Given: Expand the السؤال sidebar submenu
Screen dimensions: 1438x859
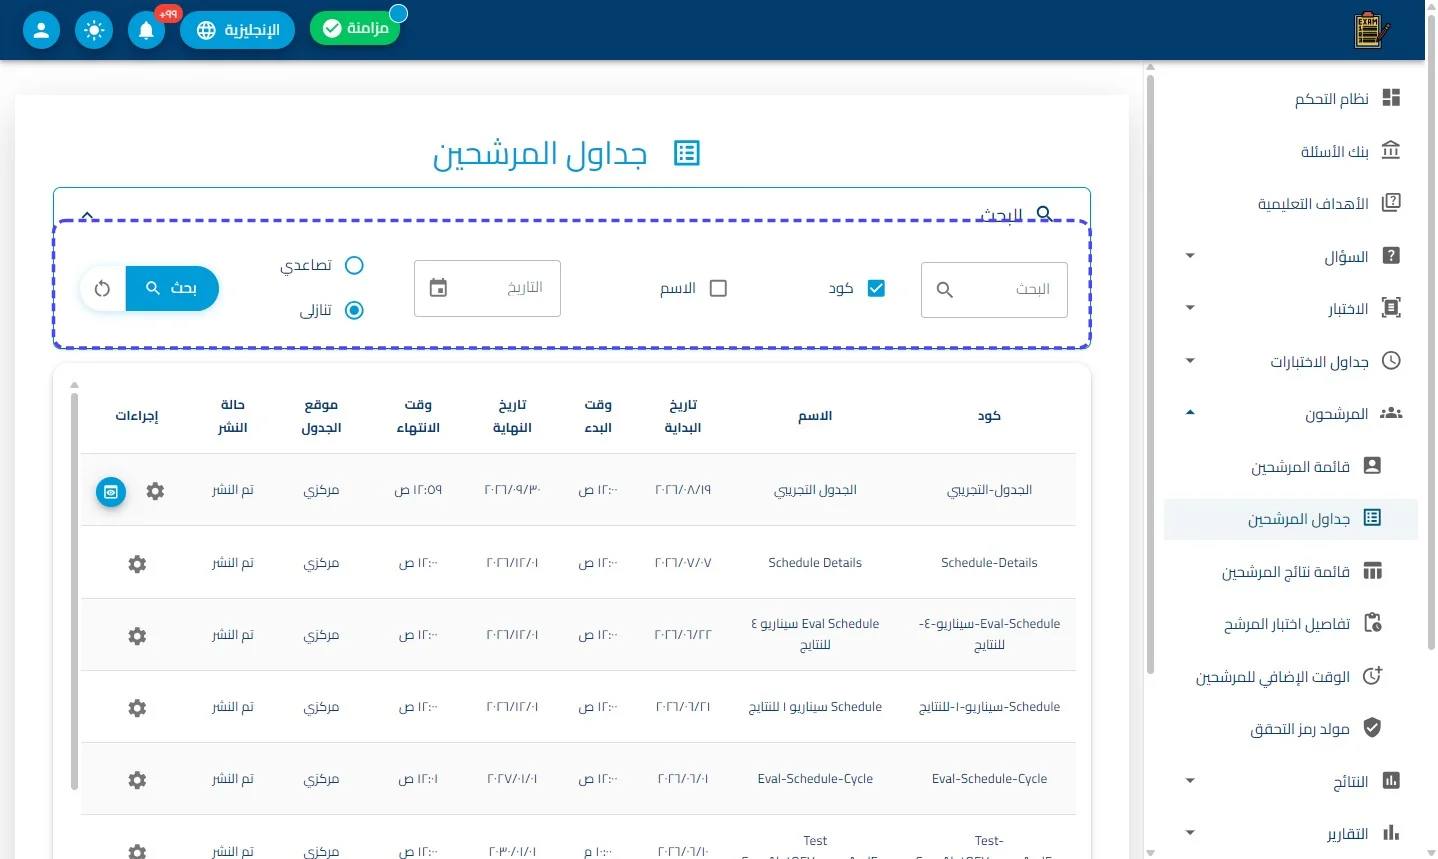Looking at the screenshot, I should 1190,256.
